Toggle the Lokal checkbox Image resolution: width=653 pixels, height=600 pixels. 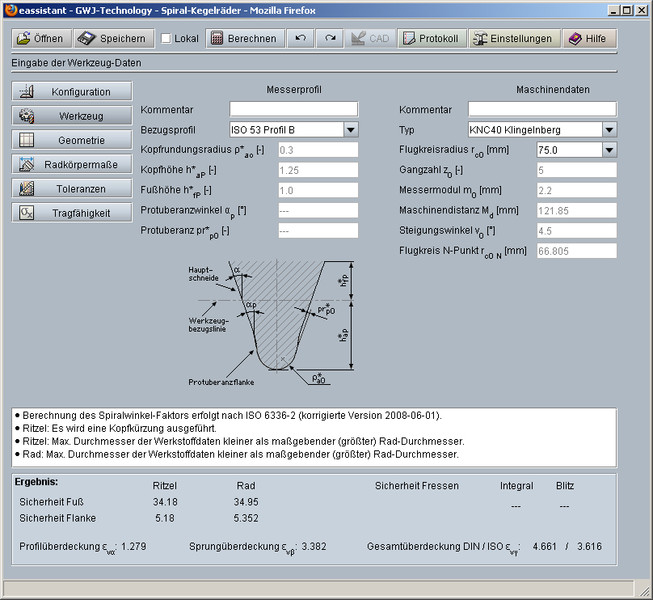point(166,39)
